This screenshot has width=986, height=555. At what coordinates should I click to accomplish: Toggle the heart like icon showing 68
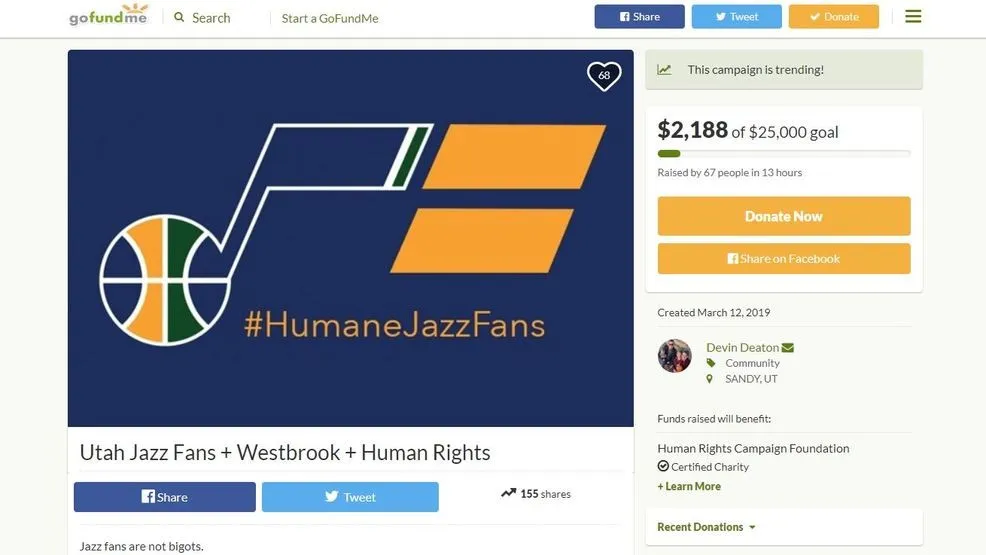pos(604,75)
